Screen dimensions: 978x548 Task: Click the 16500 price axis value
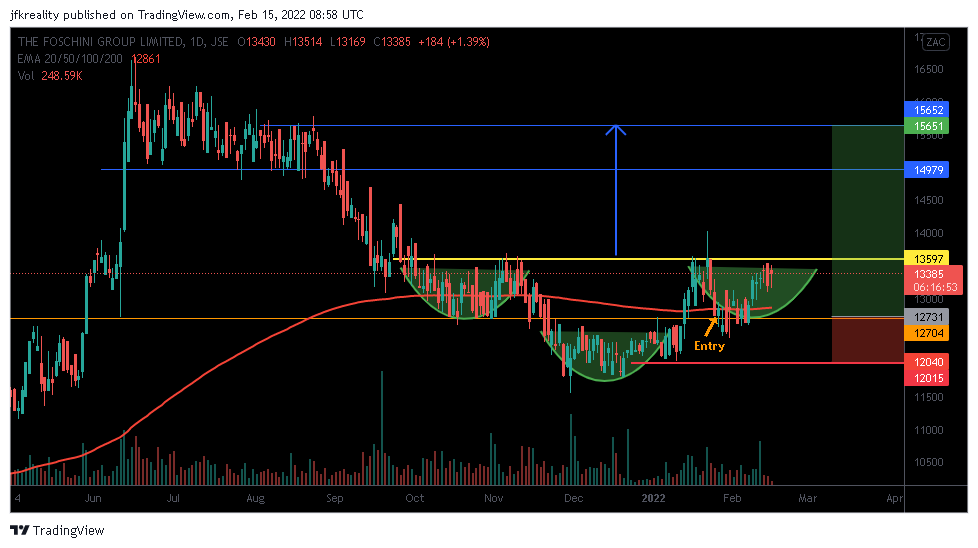[x=929, y=69]
